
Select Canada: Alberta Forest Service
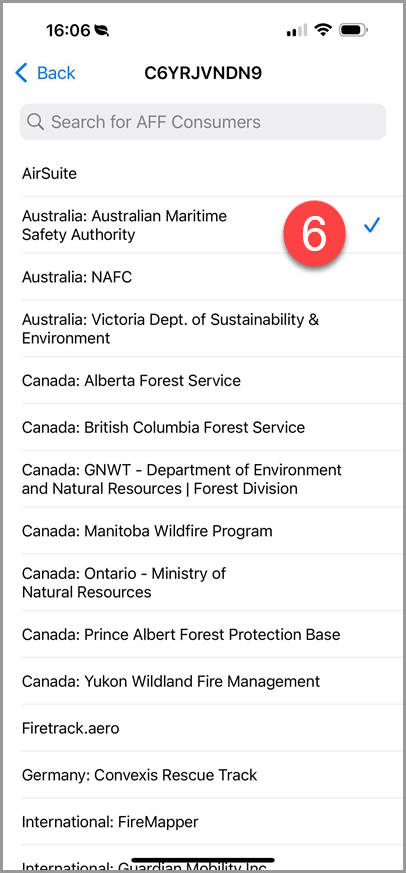click(x=212, y=380)
